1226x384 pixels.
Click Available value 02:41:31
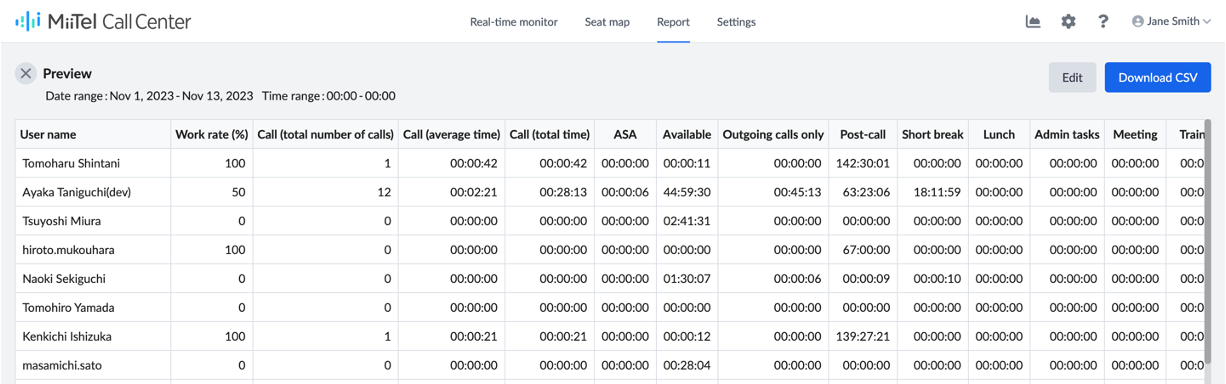point(687,221)
